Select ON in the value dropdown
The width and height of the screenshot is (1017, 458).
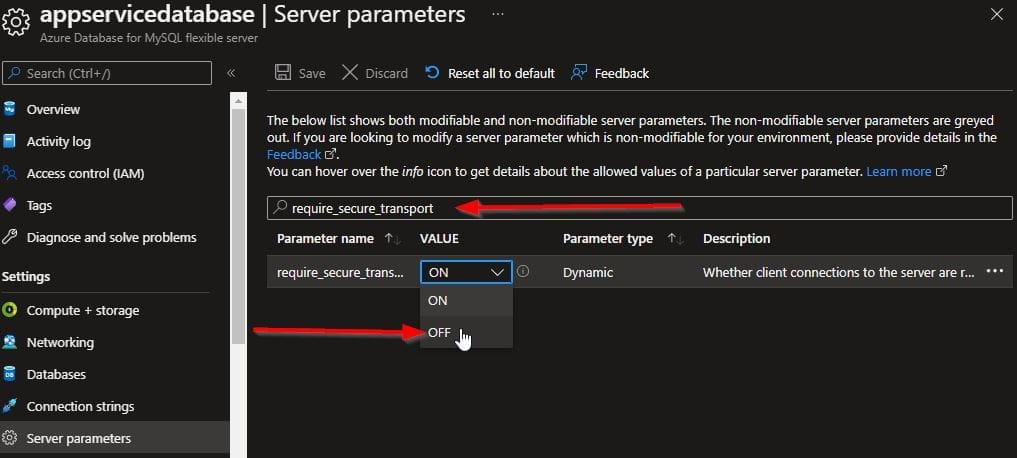tap(438, 300)
